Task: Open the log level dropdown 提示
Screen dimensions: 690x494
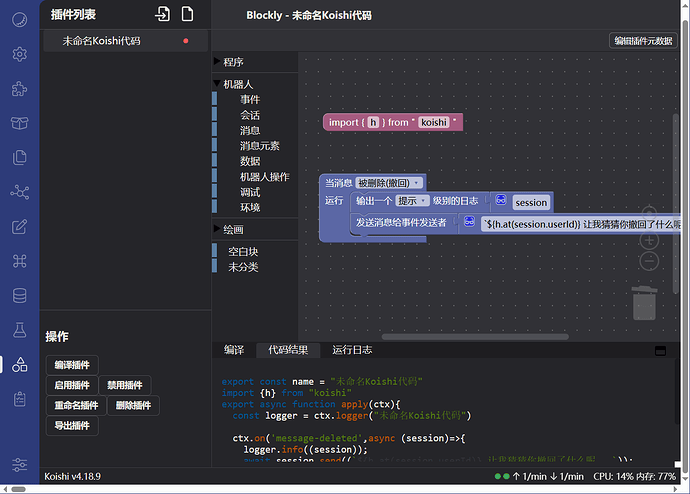Action: [412, 201]
